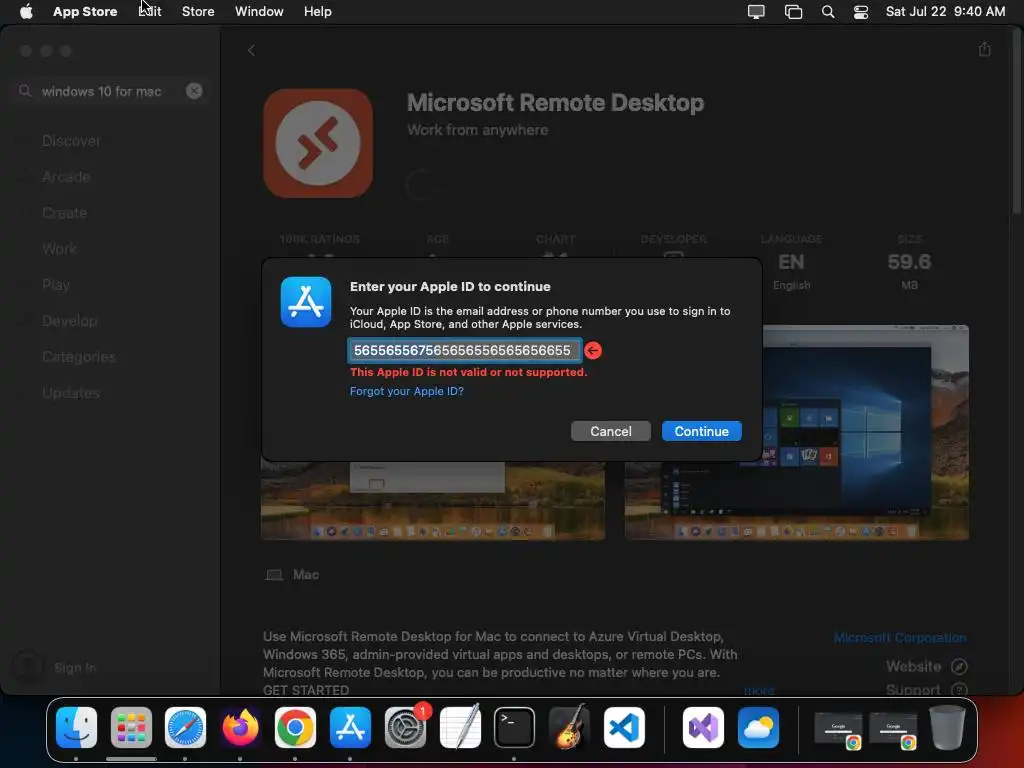1024x768 pixels.
Task: Cancel the Apple ID dialog
Action: (611, 431)
